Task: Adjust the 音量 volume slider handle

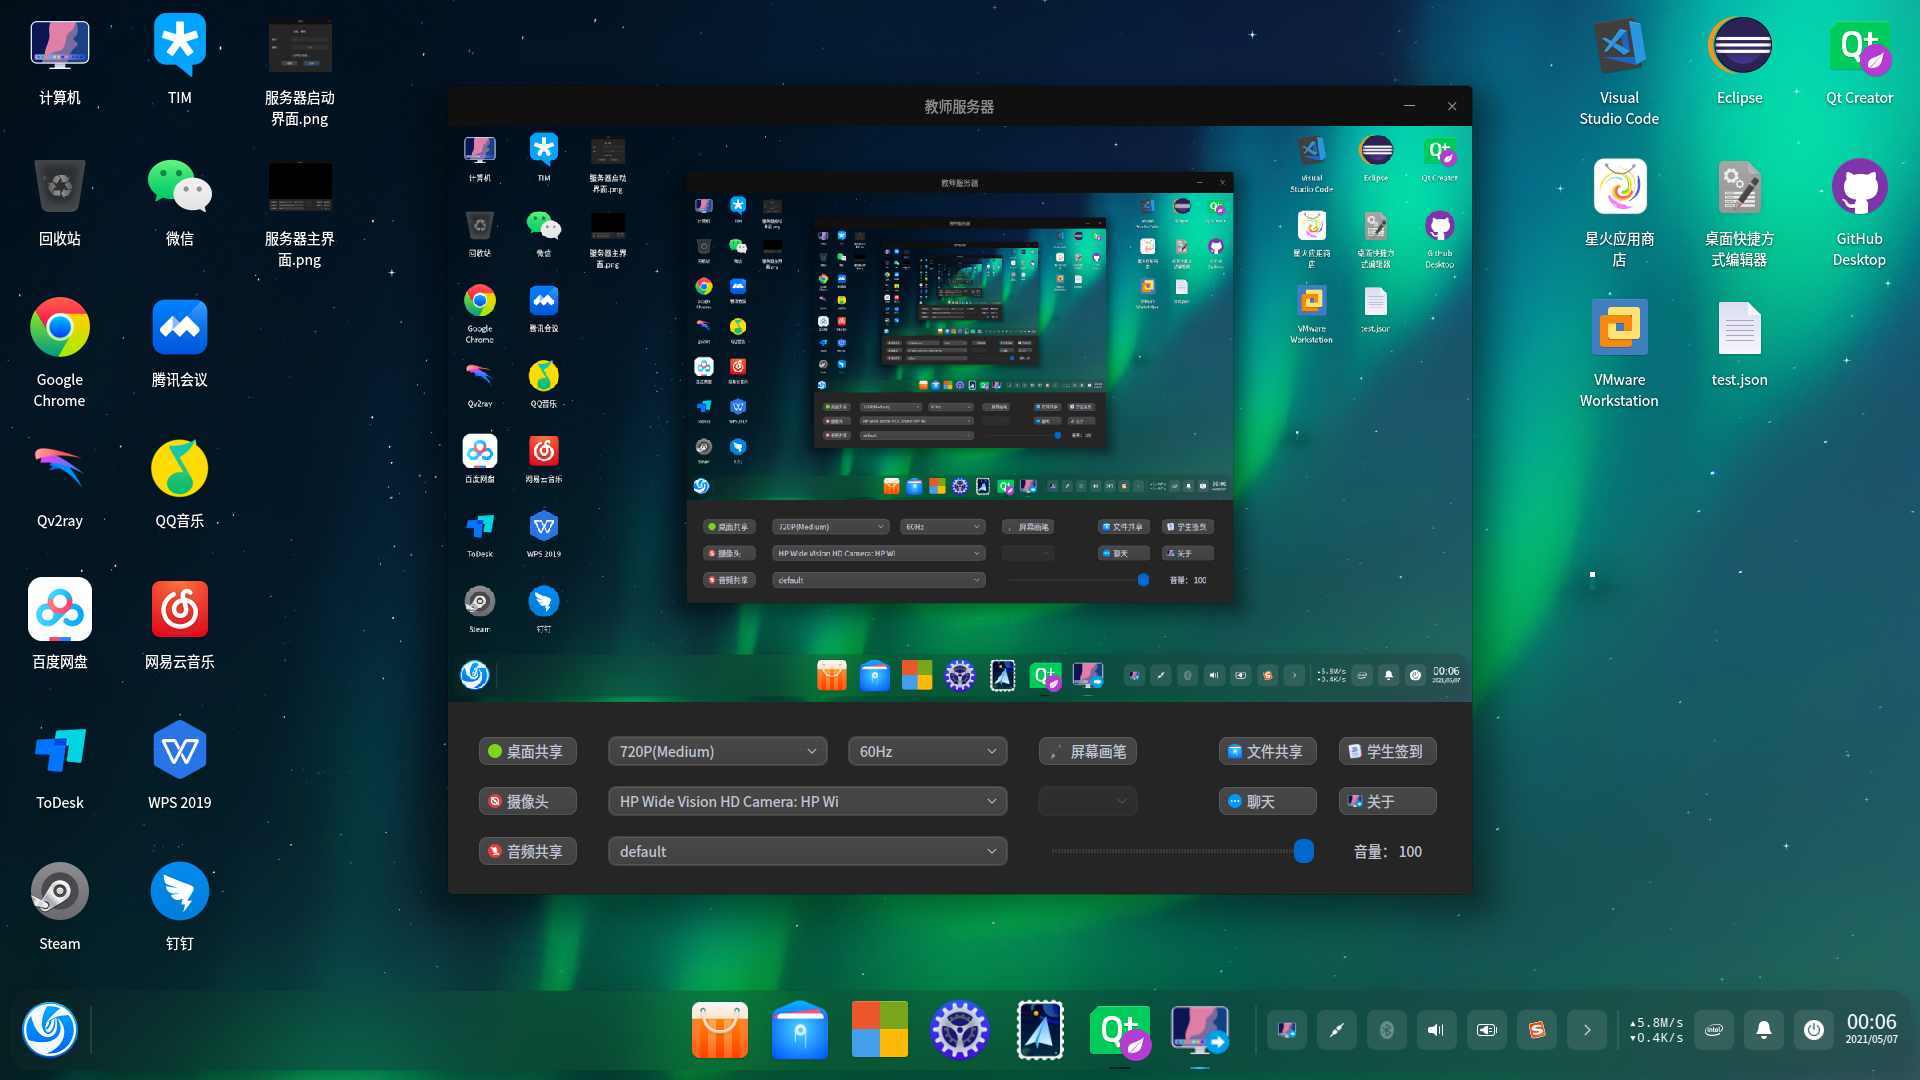Action: tap(1303, 851)
